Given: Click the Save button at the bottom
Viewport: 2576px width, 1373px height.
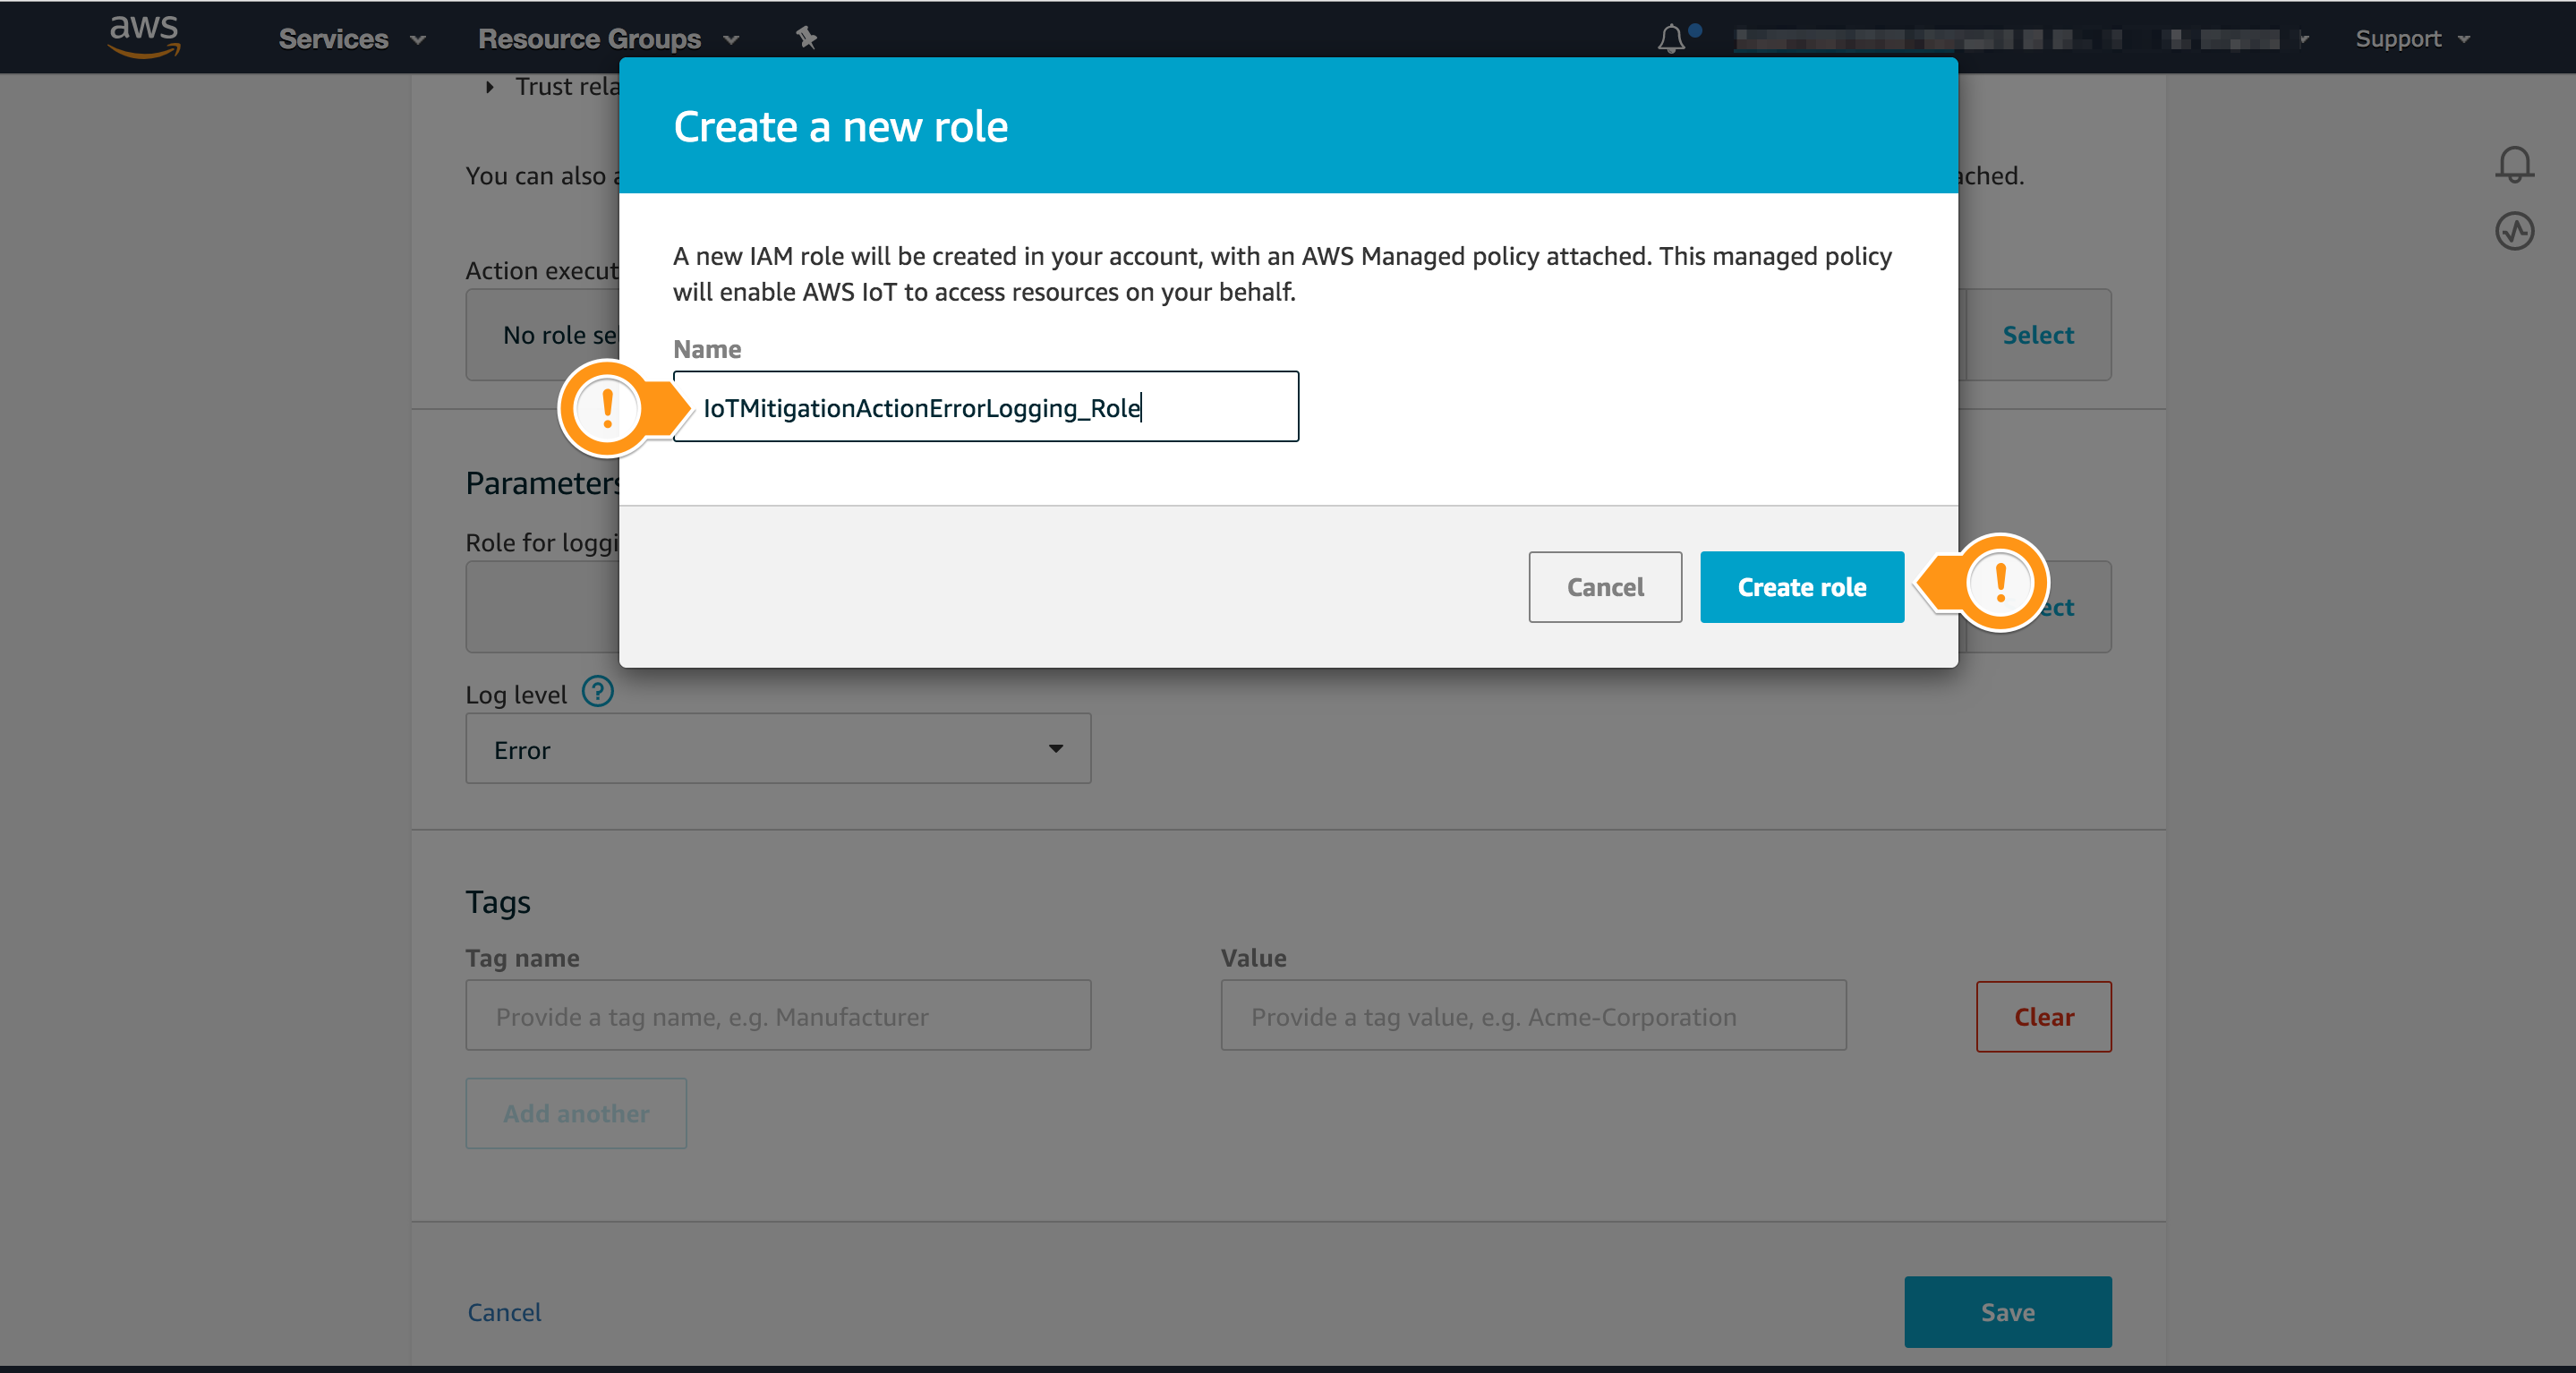Looking at the screenshot, I should 2007,1312.
